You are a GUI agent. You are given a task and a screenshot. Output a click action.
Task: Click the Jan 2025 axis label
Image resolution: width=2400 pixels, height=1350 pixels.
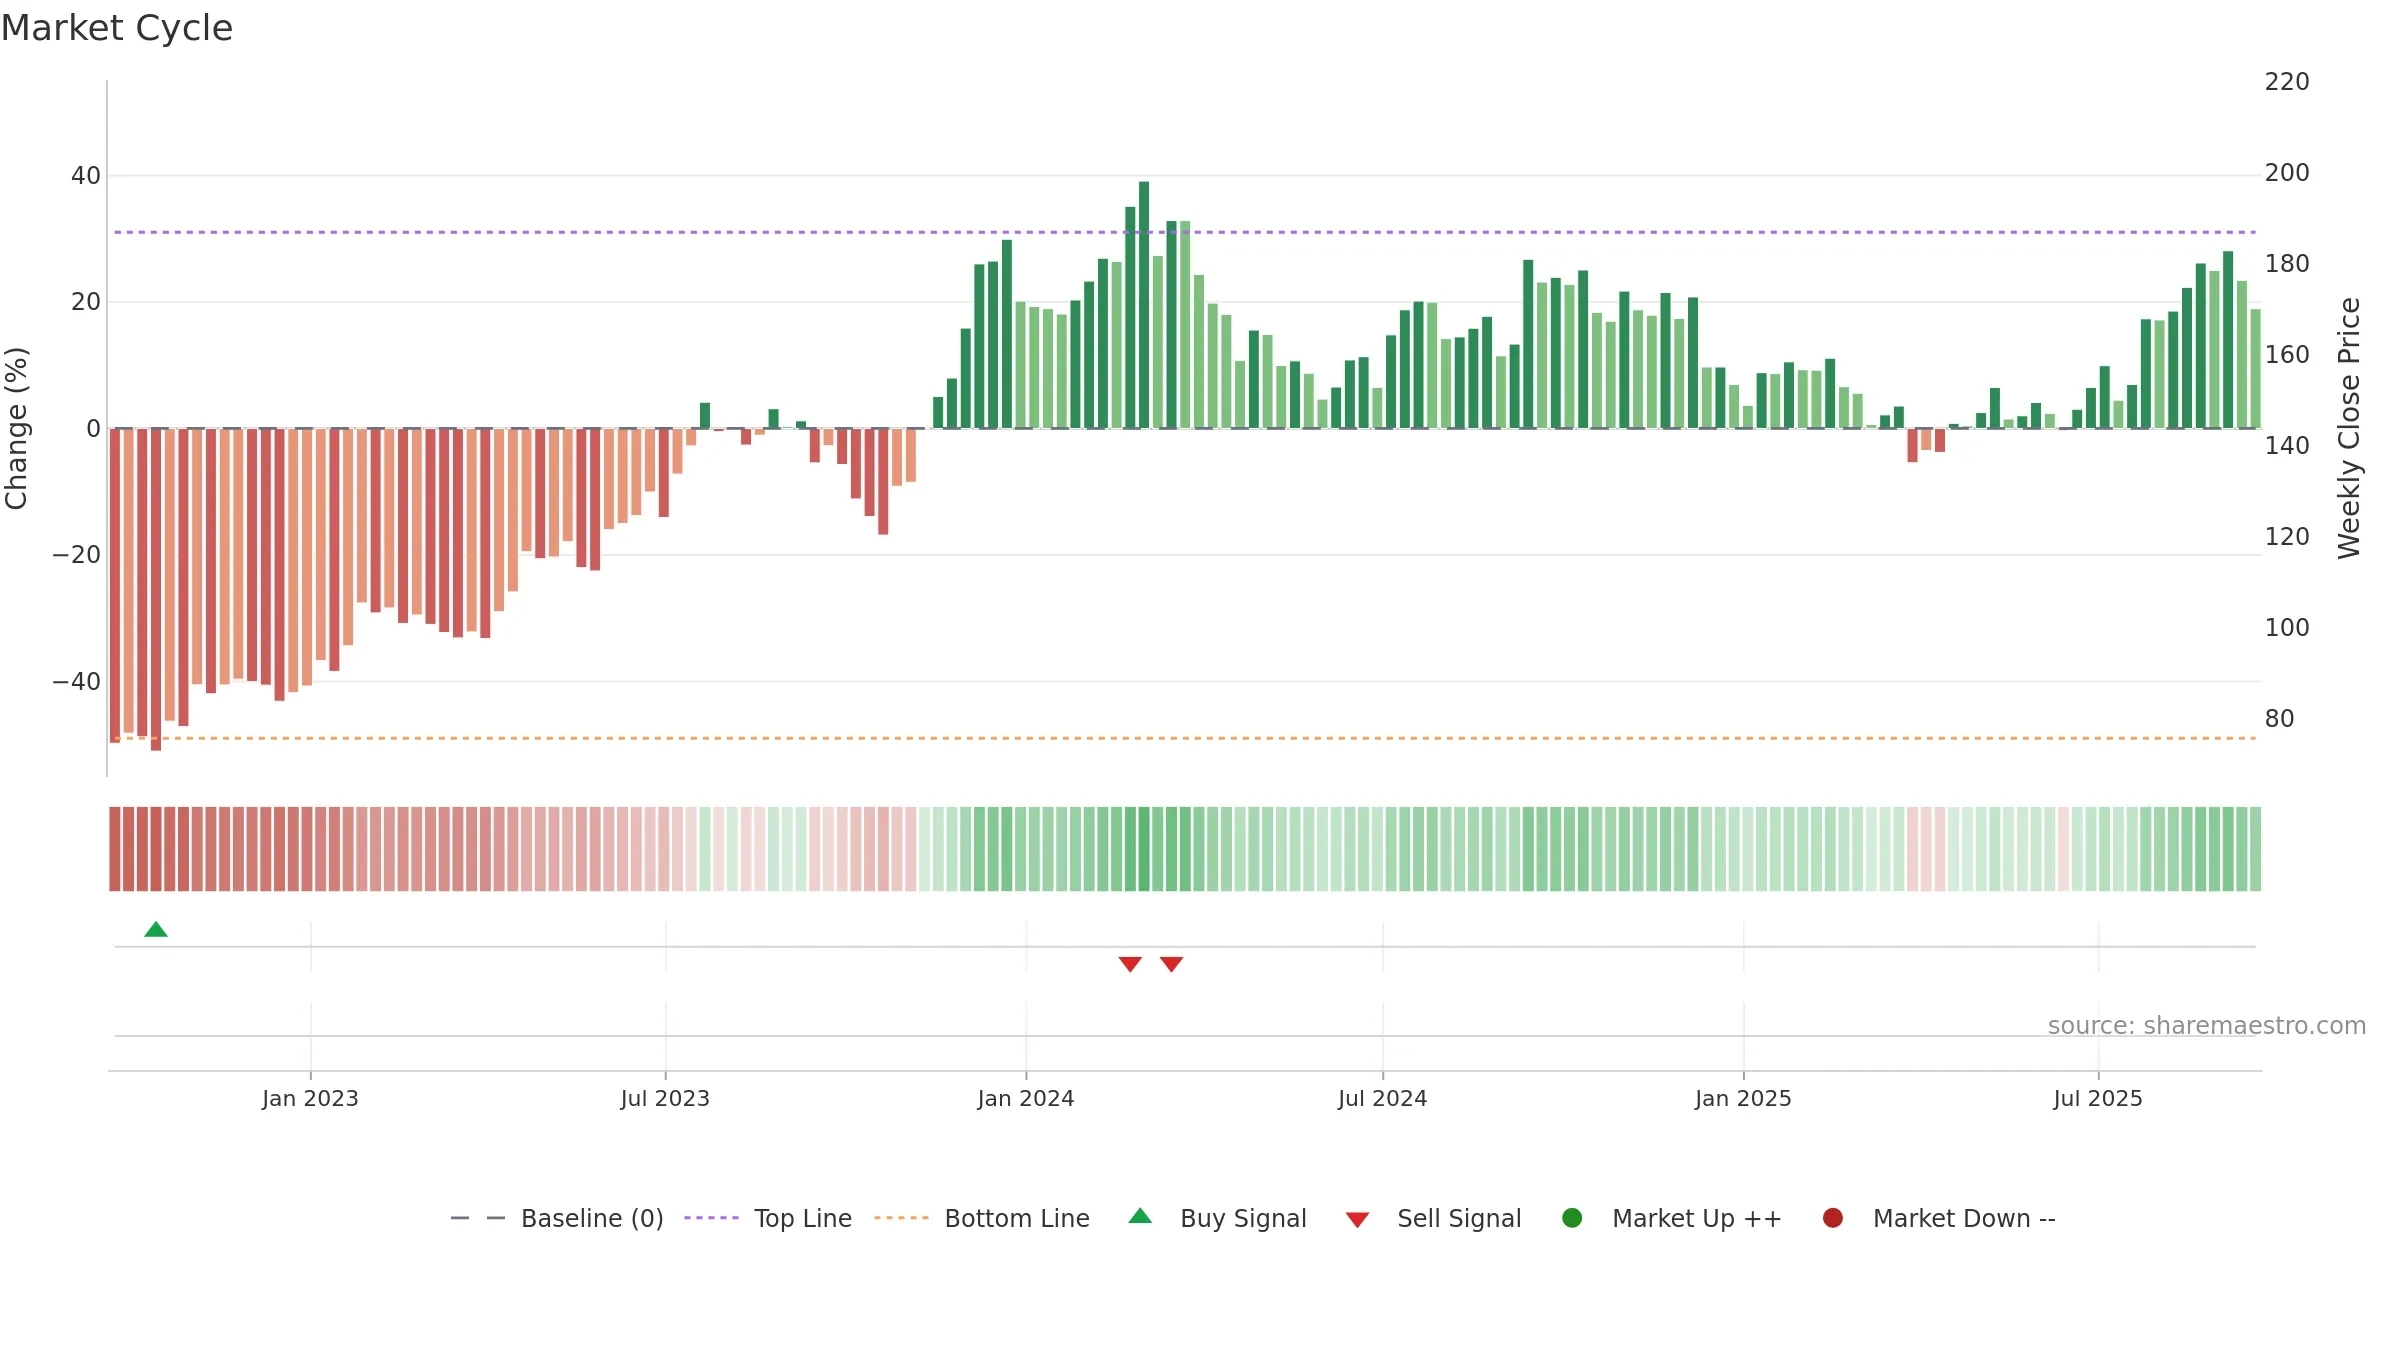pos(1743,1098)
